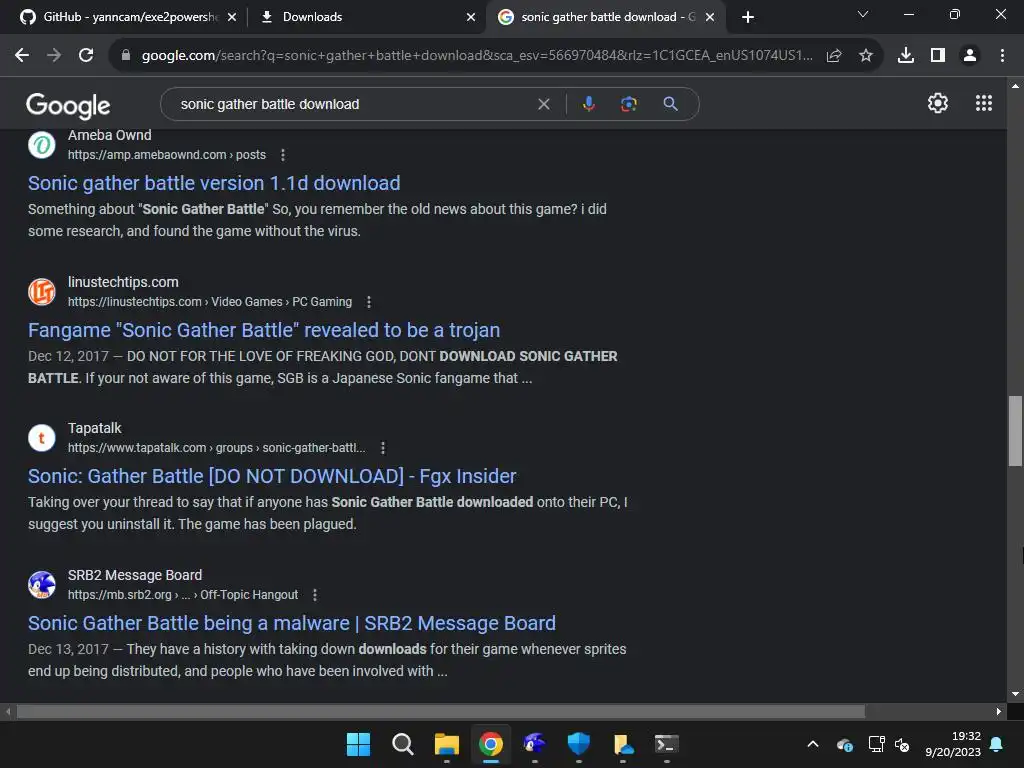Click the Ameba Ownd site name
The image size is (1024, 768).
click(110, 135)
